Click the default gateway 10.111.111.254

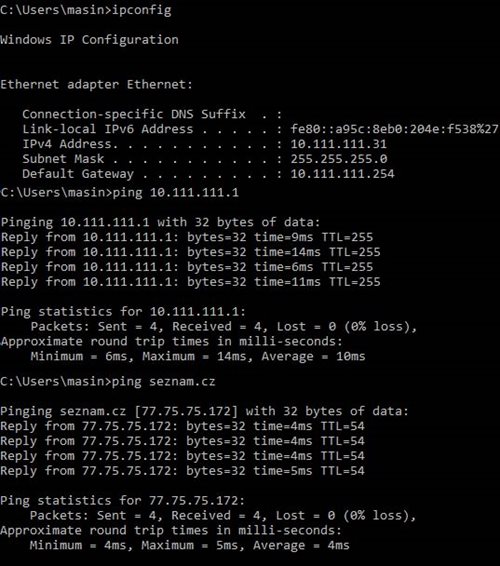point(342,174)
